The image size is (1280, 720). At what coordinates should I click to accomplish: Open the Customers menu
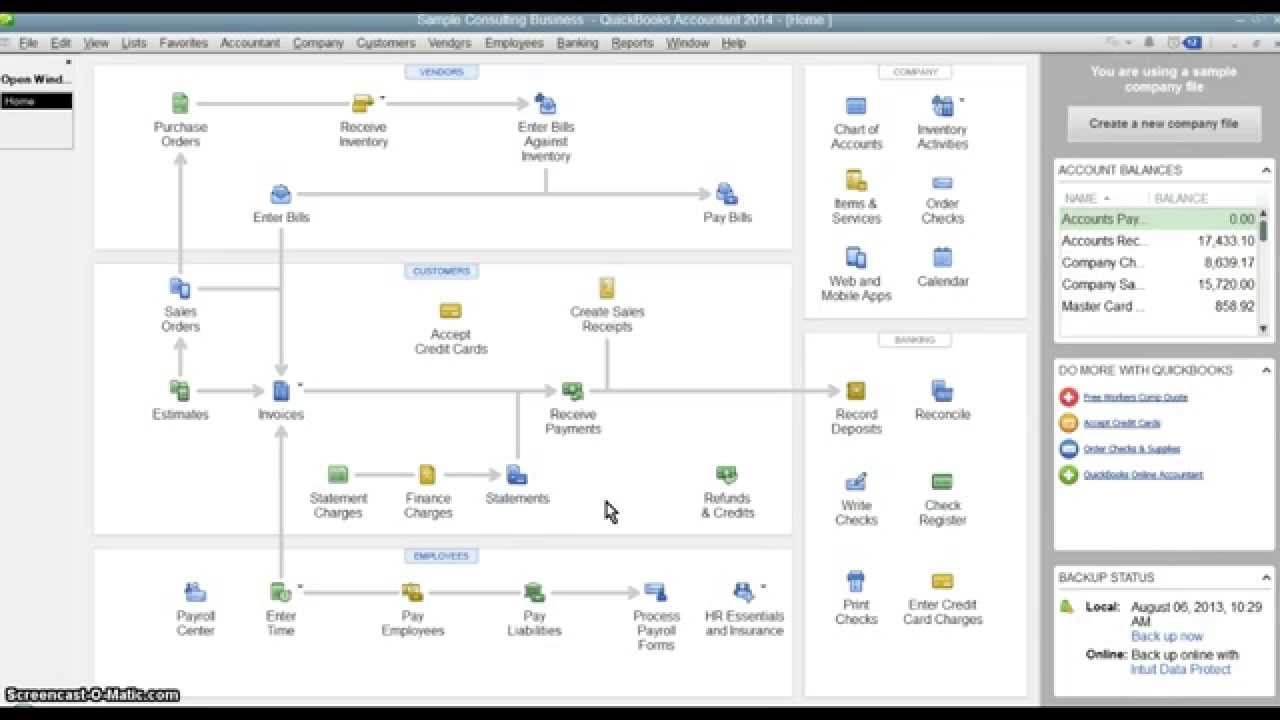[x=385, y=43]
